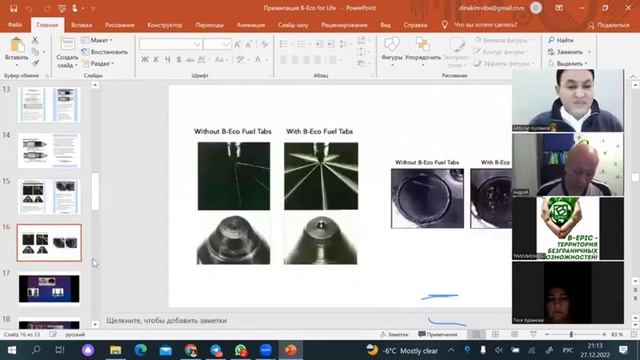
Task: Select the Format Painter brush icon
Action: tap(36, 63)
